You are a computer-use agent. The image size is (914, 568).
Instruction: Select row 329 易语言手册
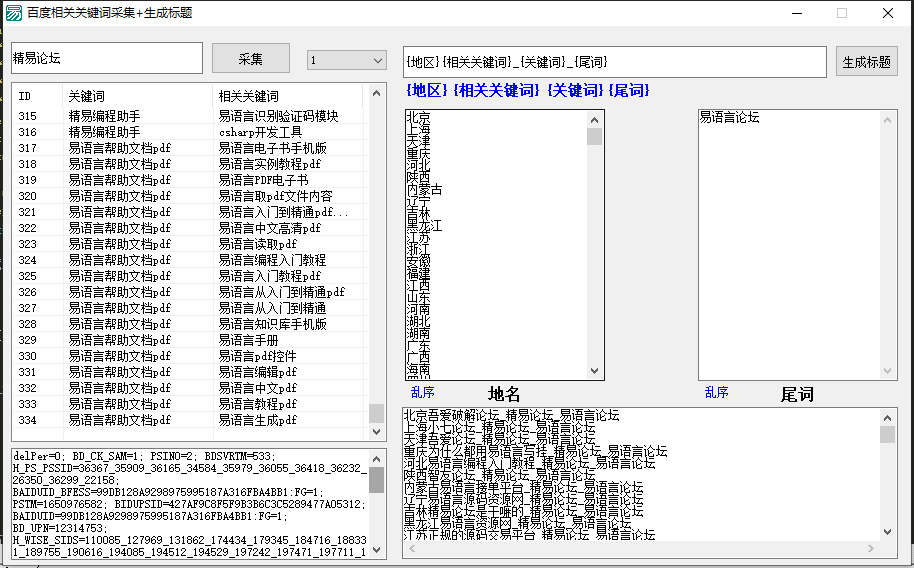click(x=190, y=340)
